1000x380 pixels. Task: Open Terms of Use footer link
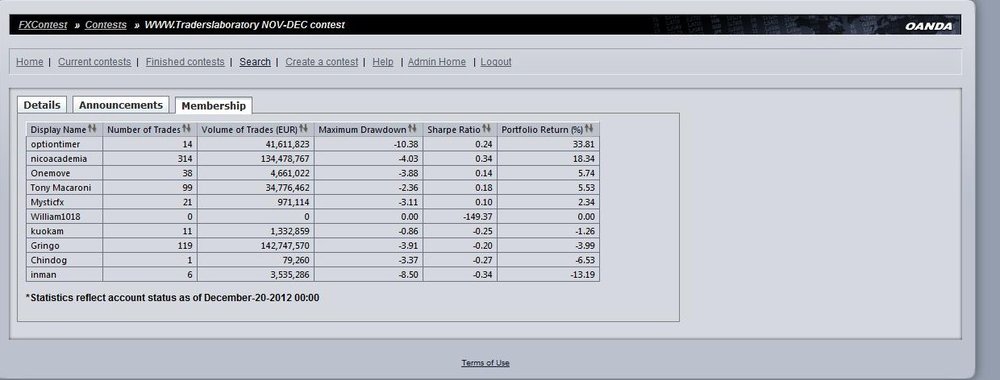coord(485,363)
